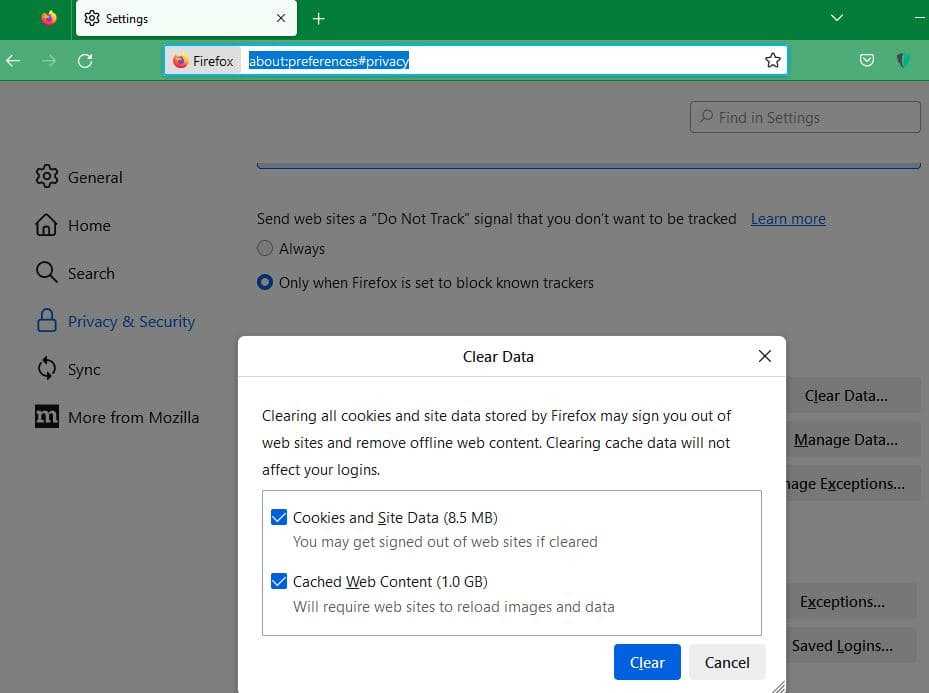Screen dimensions: 929x693
Task: Close the Settings tab
Action: click(281, 18)
